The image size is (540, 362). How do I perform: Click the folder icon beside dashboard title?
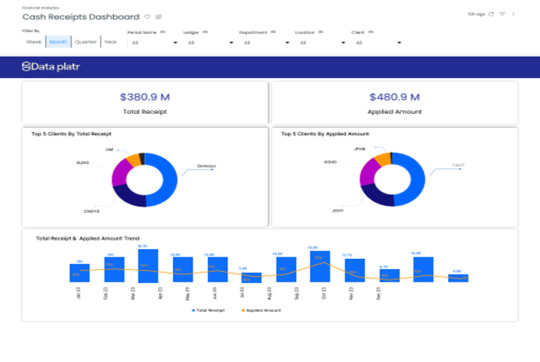(158, 17)
